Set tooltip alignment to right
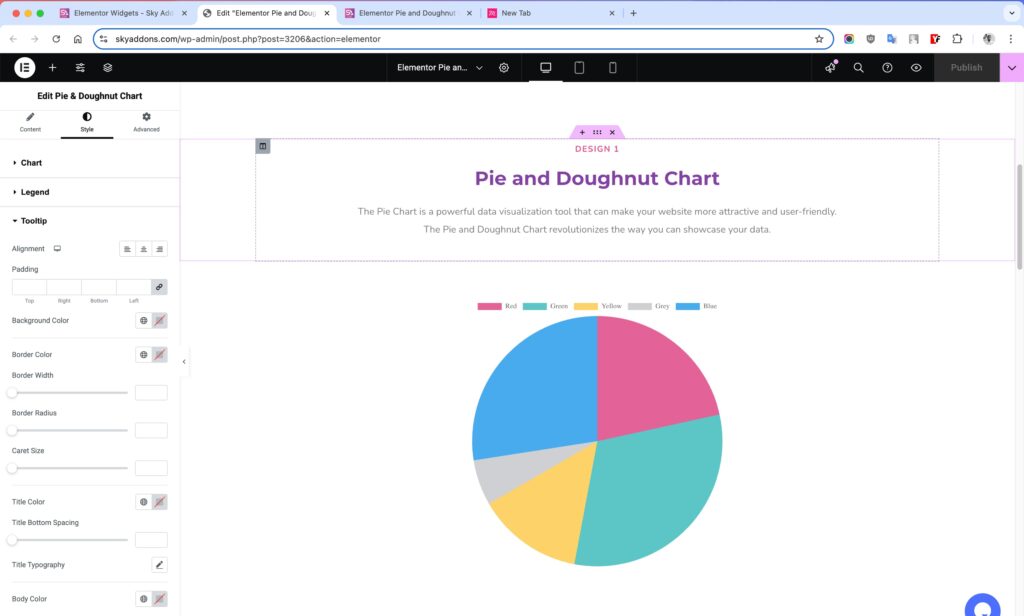Screen dimensions: 1024x616 click(159, 249)
